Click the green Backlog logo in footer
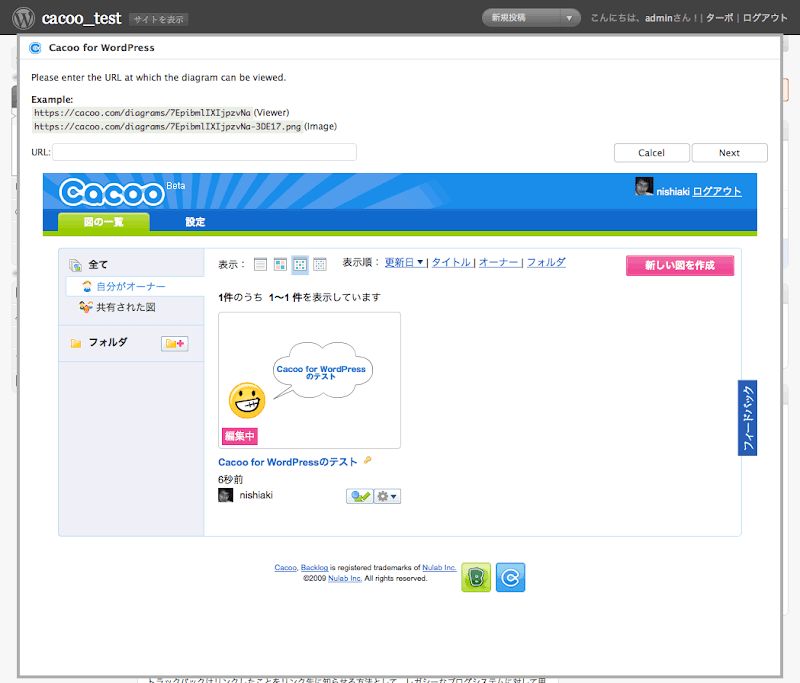This screenshot has width=800, height=683. pos(476,577)
